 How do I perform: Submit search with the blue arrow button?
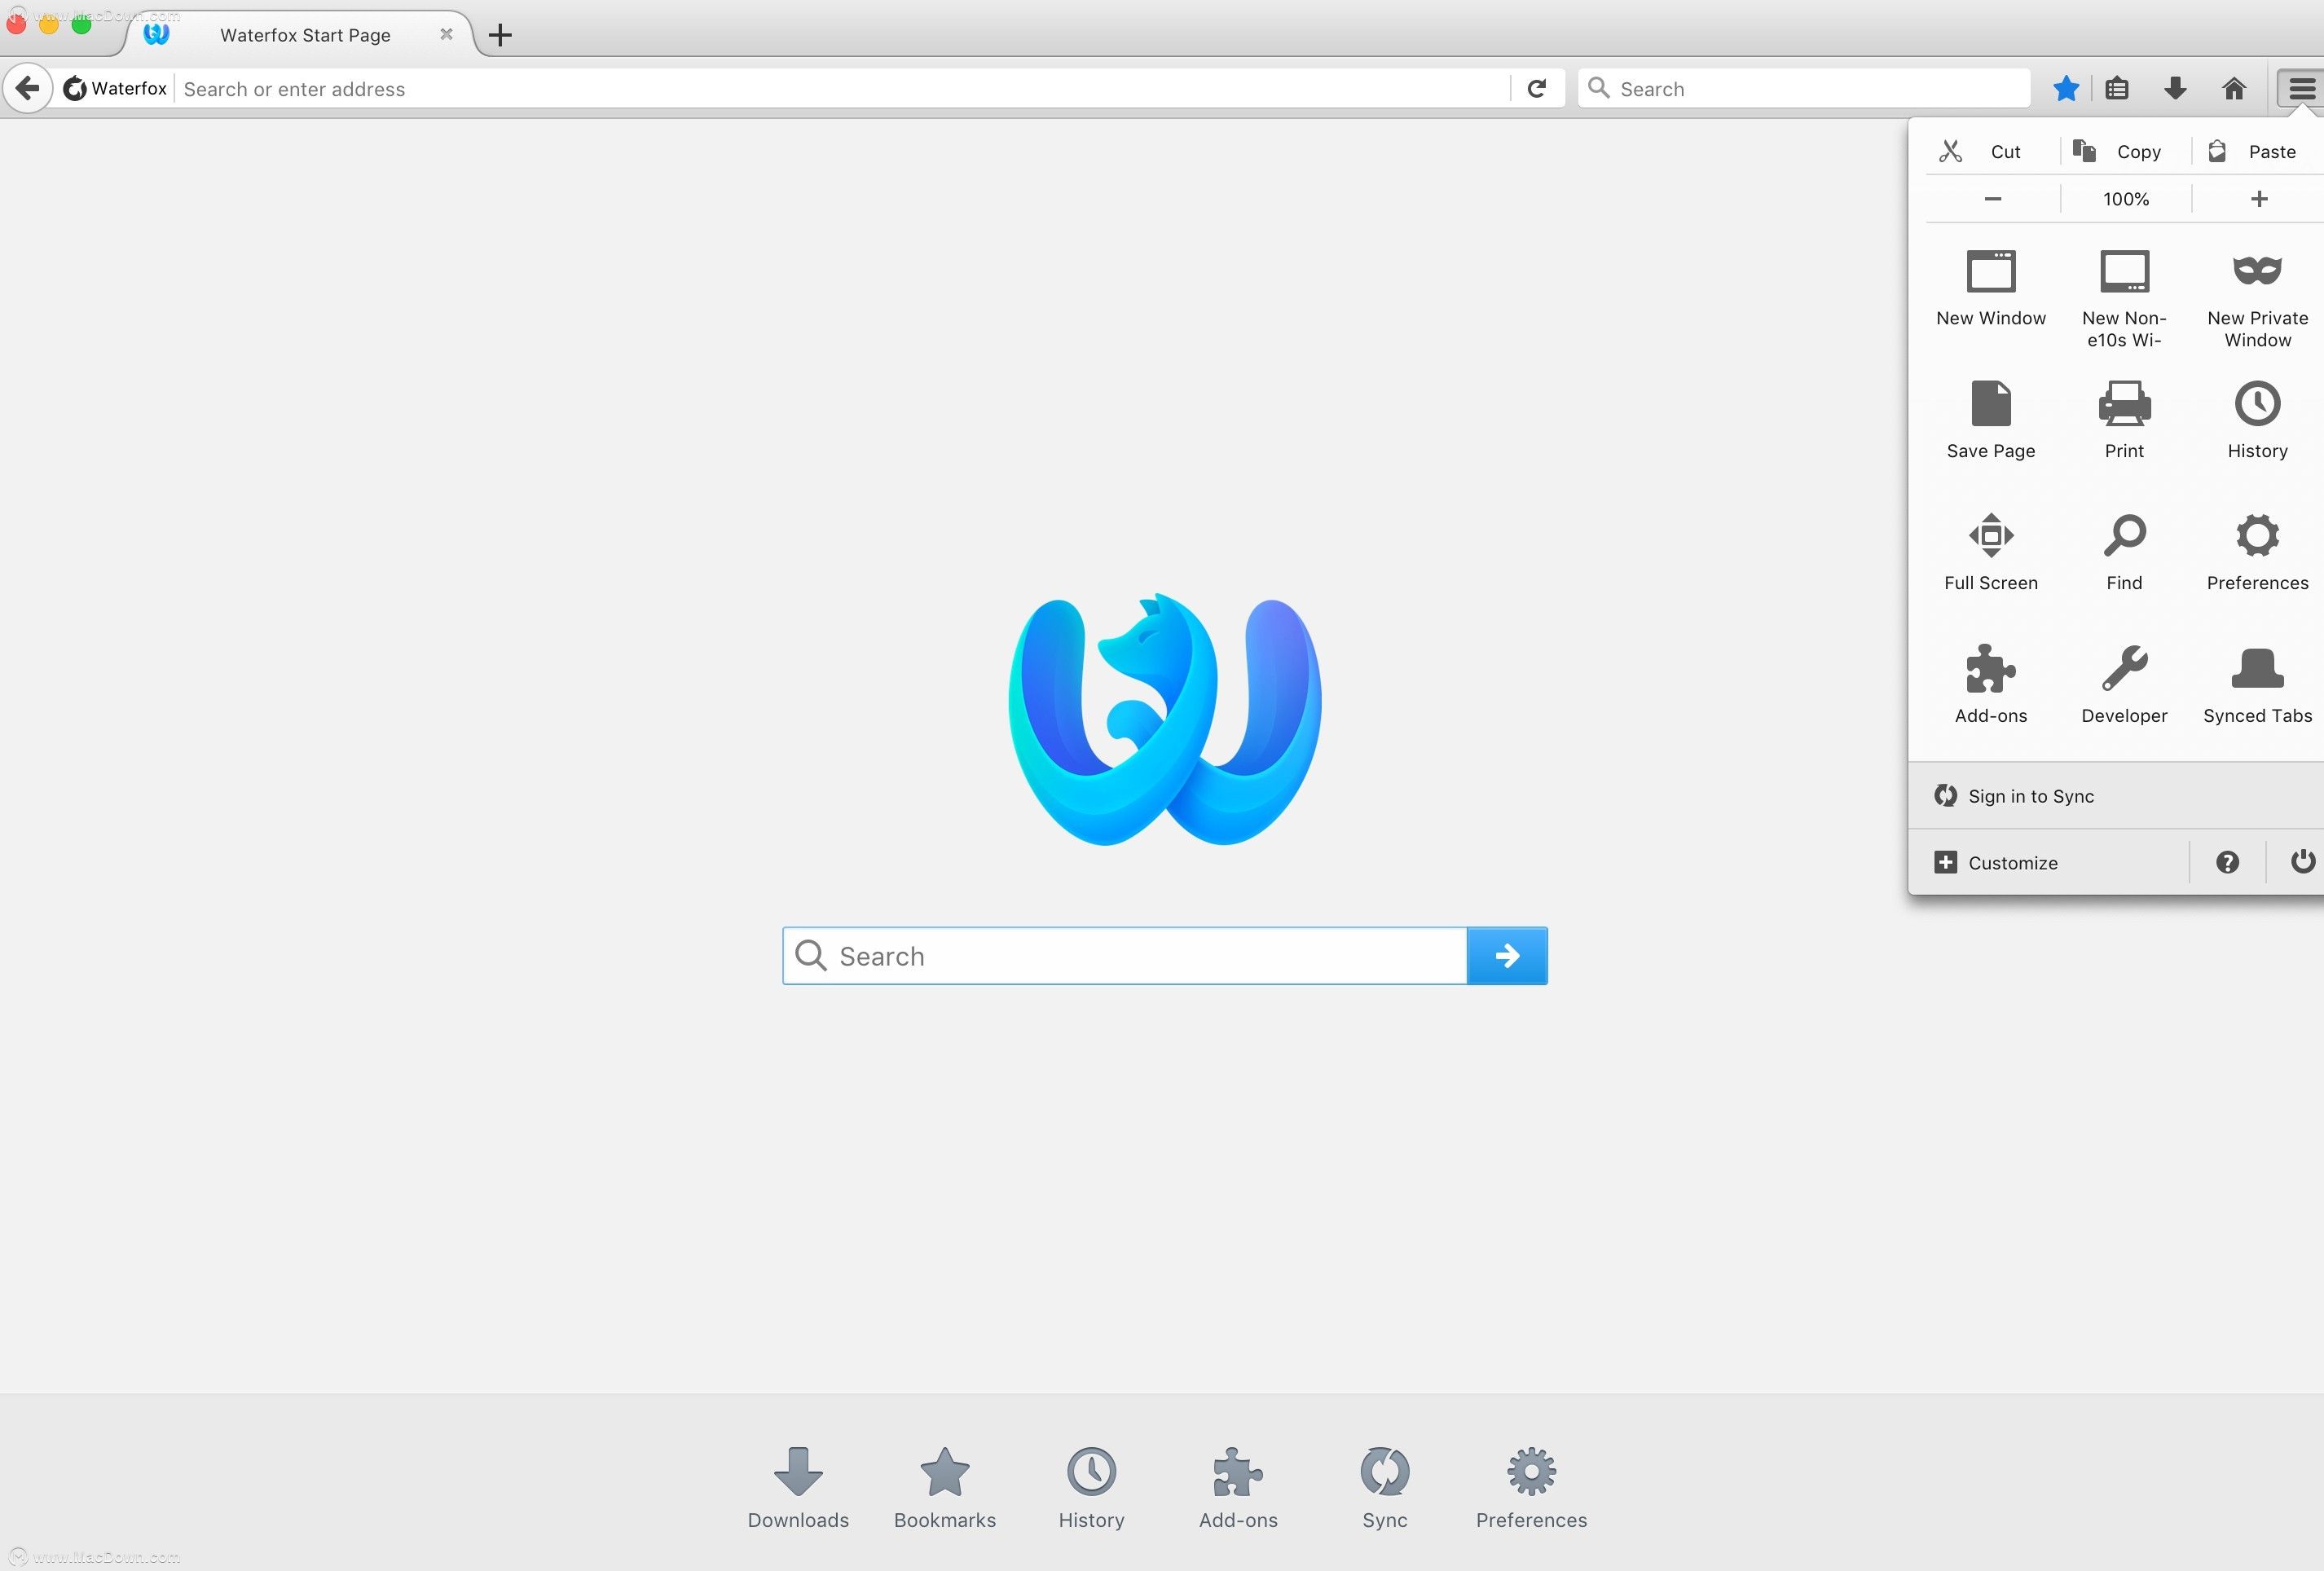click(1507, 956)
